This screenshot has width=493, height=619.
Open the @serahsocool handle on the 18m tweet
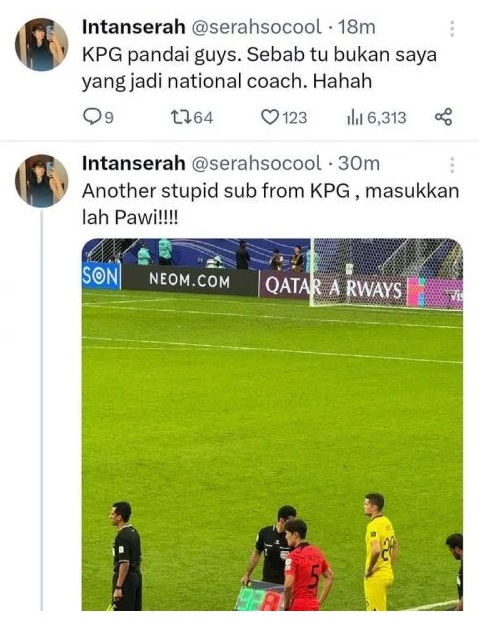click(257, 27)
